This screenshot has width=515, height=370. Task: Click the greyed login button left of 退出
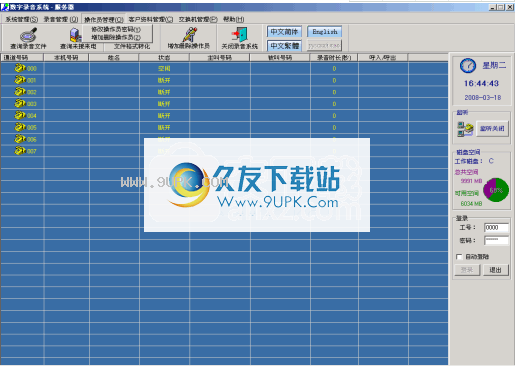point(467,270)
